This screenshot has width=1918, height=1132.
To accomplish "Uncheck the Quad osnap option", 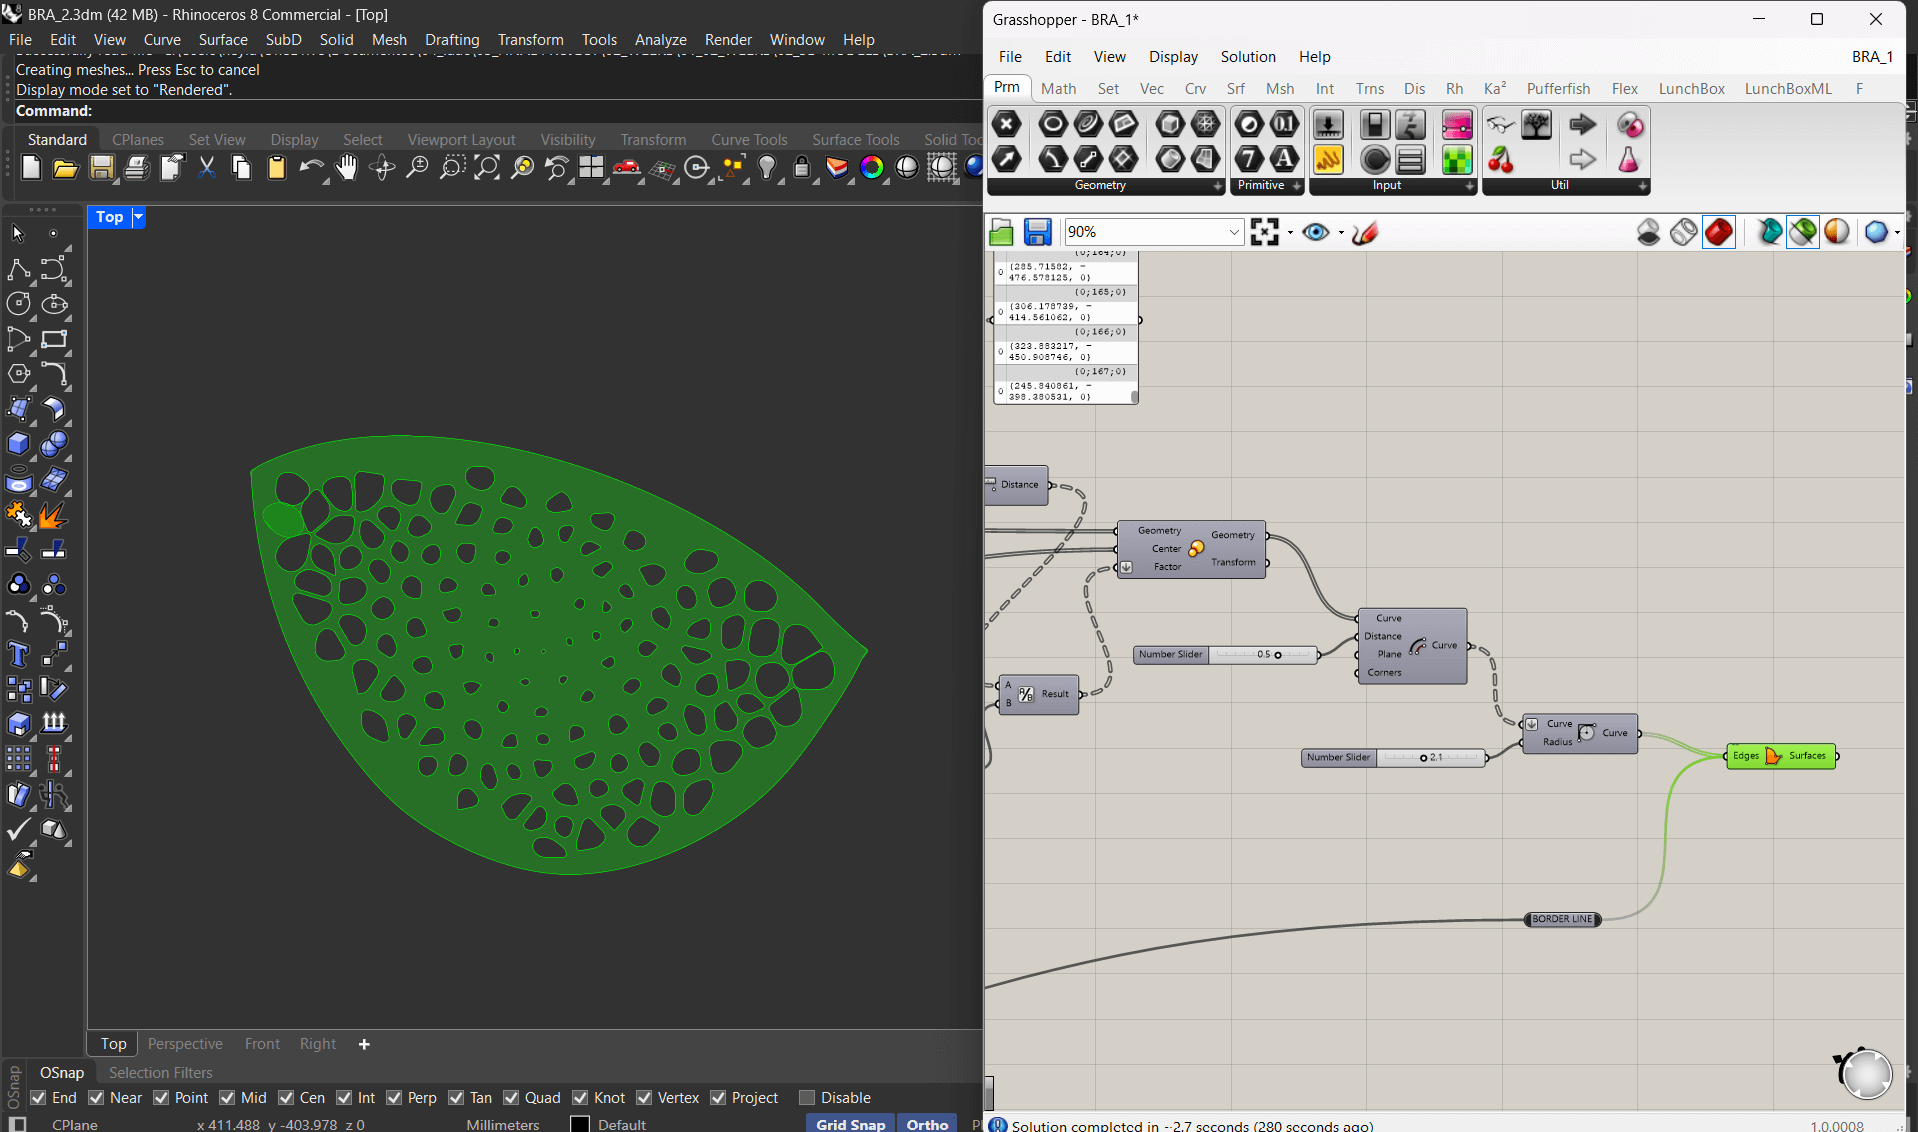I will click(511, 1097).
